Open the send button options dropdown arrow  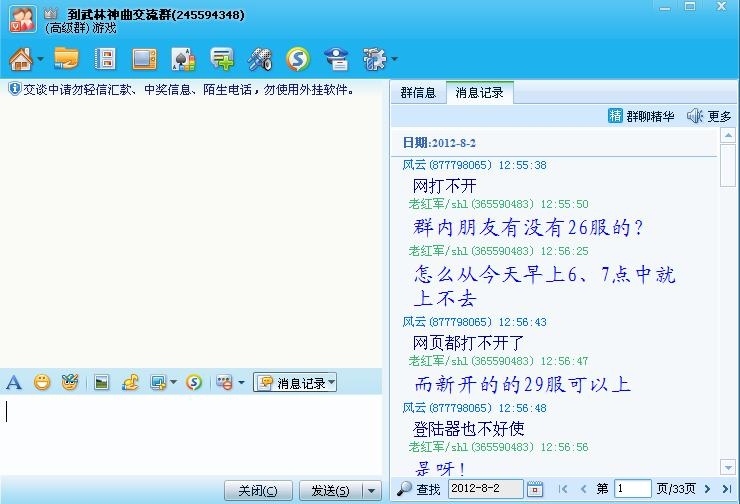(x=372, y=490)
